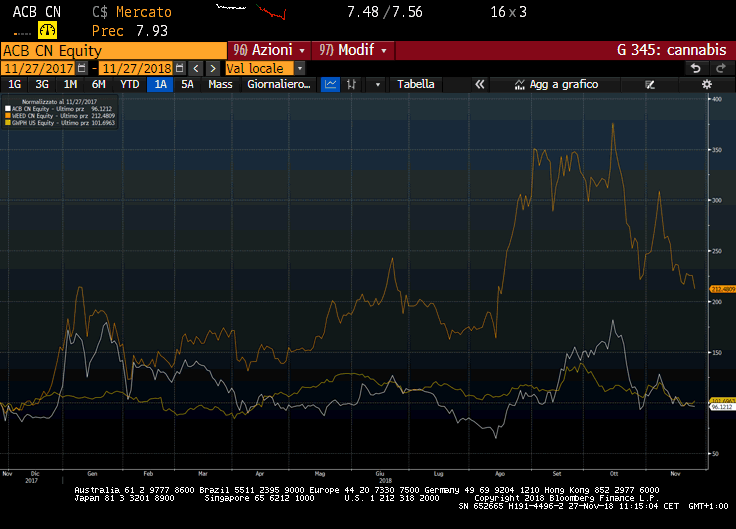Click the Normalizzato al 11/27/2017 legend header
This screenshot has width=736, height=529.
coord(59,101)
